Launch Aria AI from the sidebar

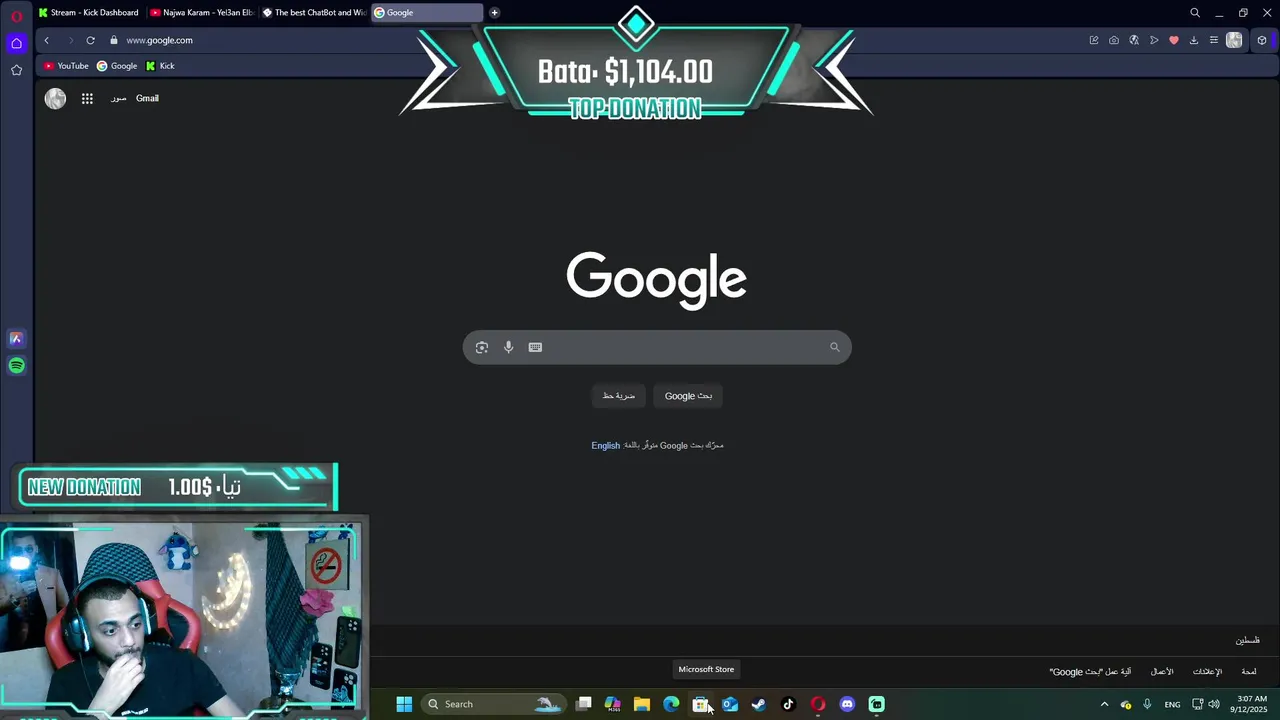[16, 339]
